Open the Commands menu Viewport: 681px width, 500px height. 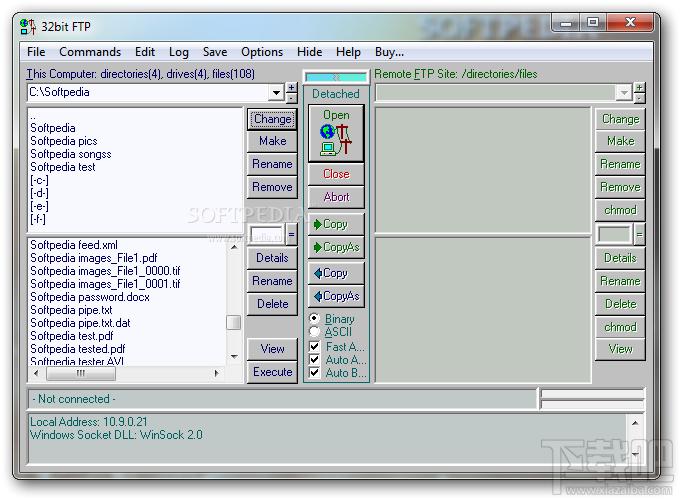[x=90, y=52]
